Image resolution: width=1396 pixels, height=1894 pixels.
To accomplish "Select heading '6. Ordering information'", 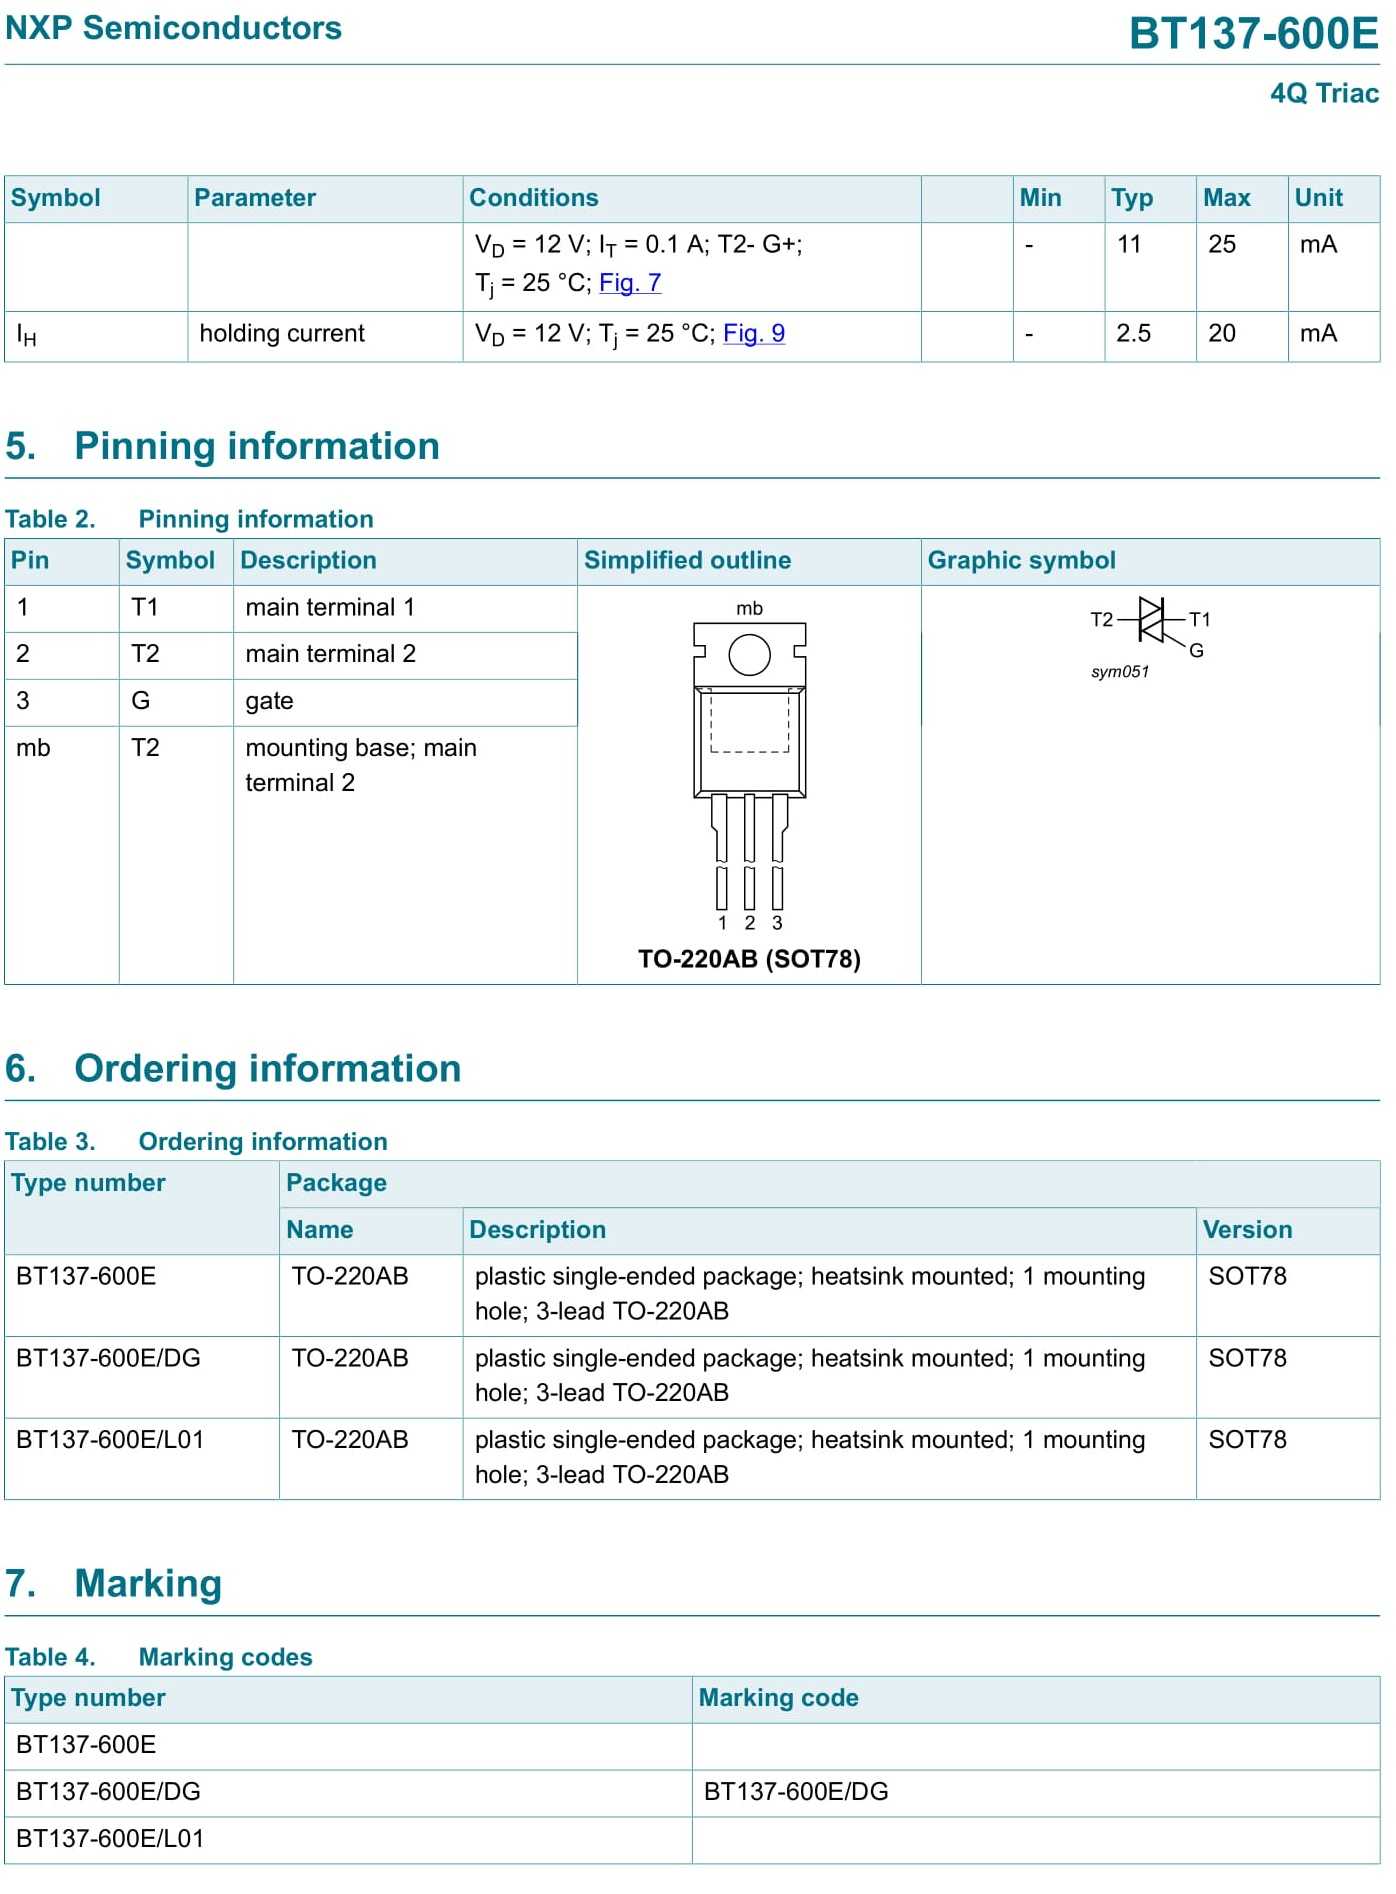I will tap(233, 1068).
